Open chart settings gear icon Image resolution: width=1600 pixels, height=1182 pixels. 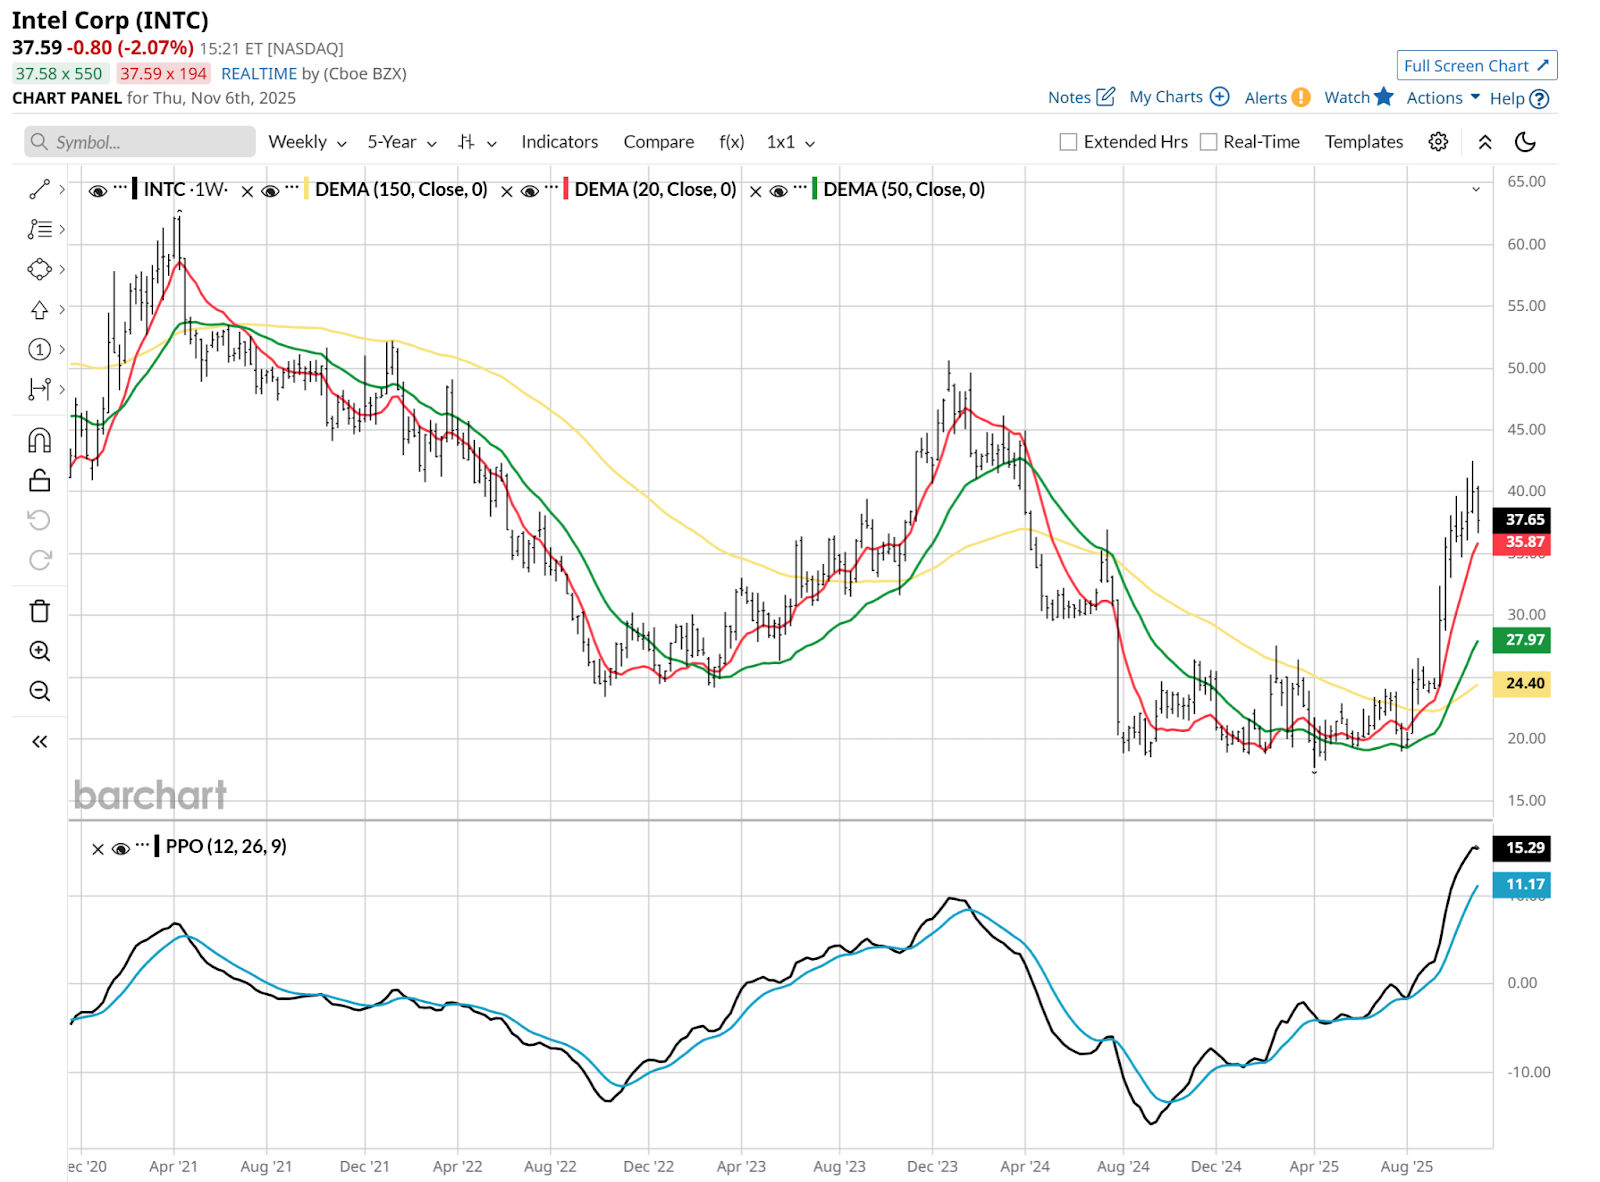[x=1438, y=142]
